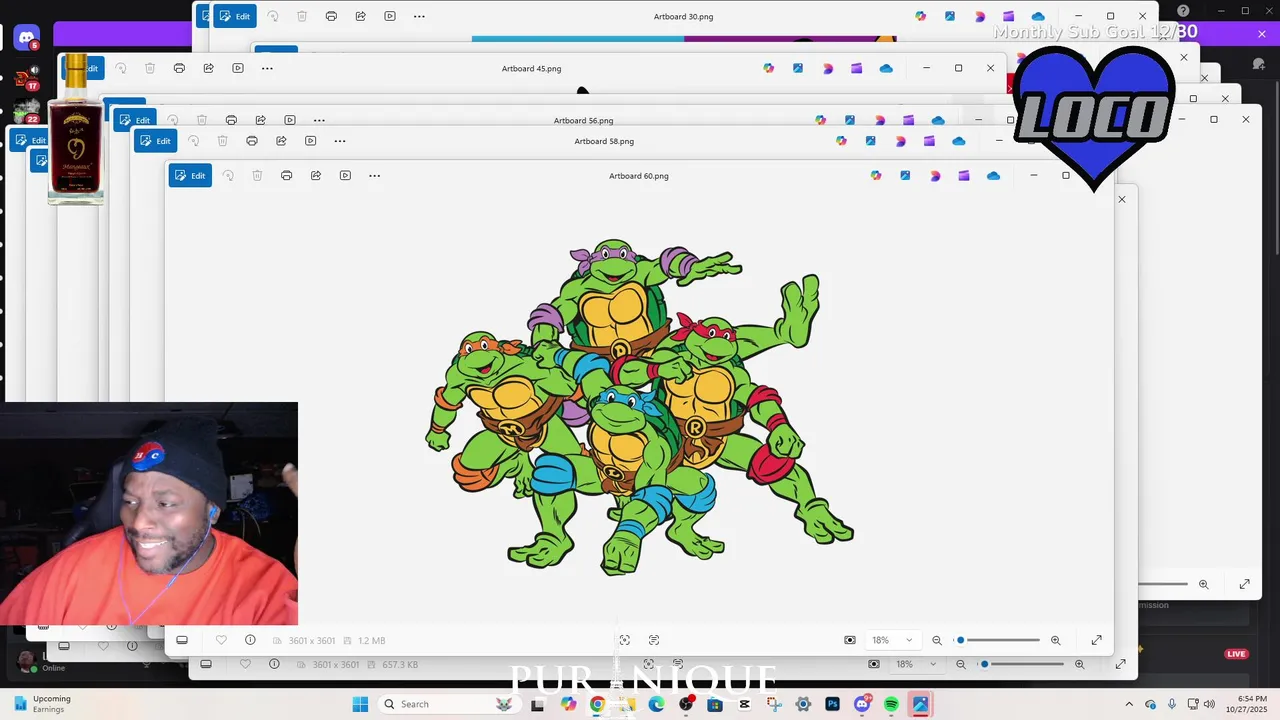Open See more menu in Artboard 56.png window
The image size is (1280, 720).
coord(319,120)
